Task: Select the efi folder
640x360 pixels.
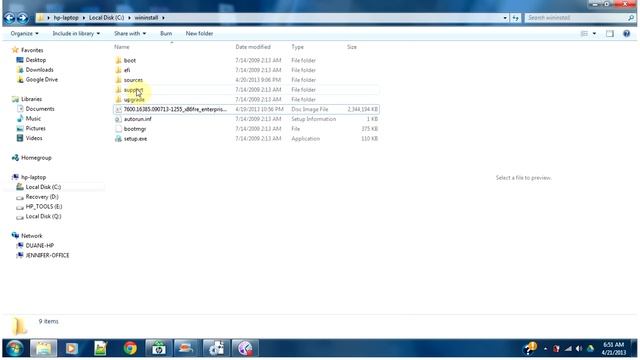Action: (127, 70)
